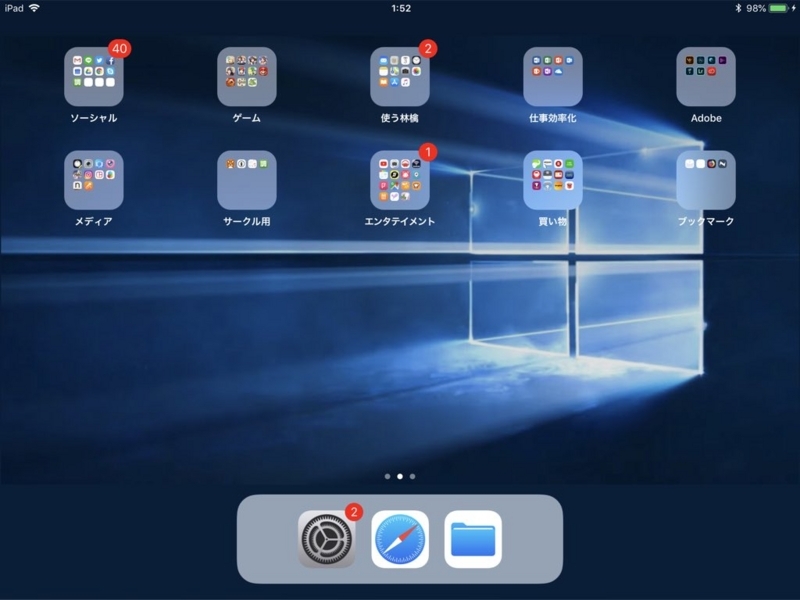This screenshot has height=600, width=800.
Task: Launch Settings from the dock
Action: (327, 539)
